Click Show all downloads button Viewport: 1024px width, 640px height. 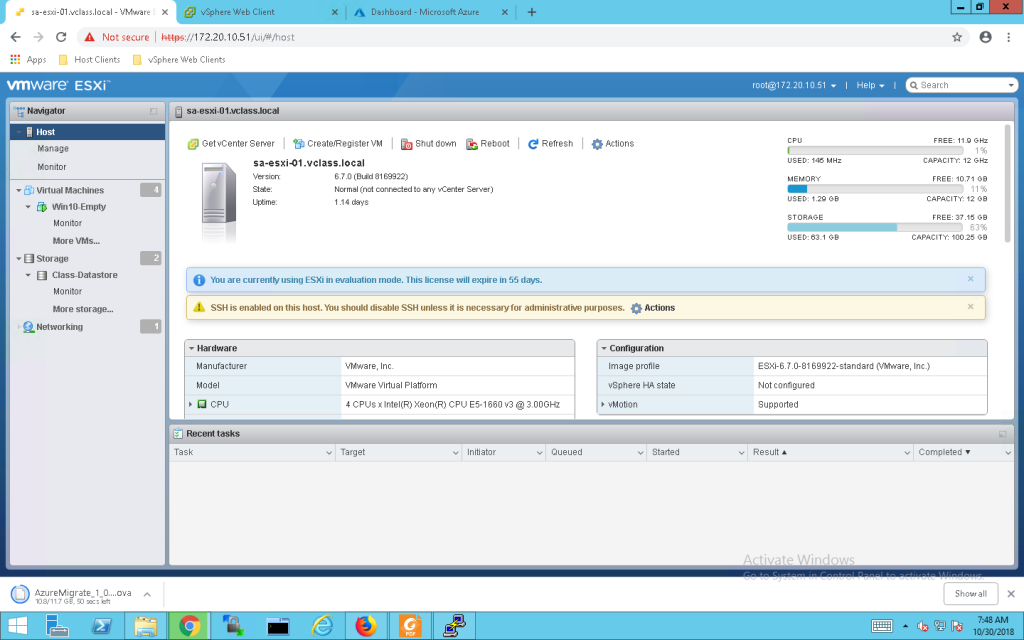[970, 594]
